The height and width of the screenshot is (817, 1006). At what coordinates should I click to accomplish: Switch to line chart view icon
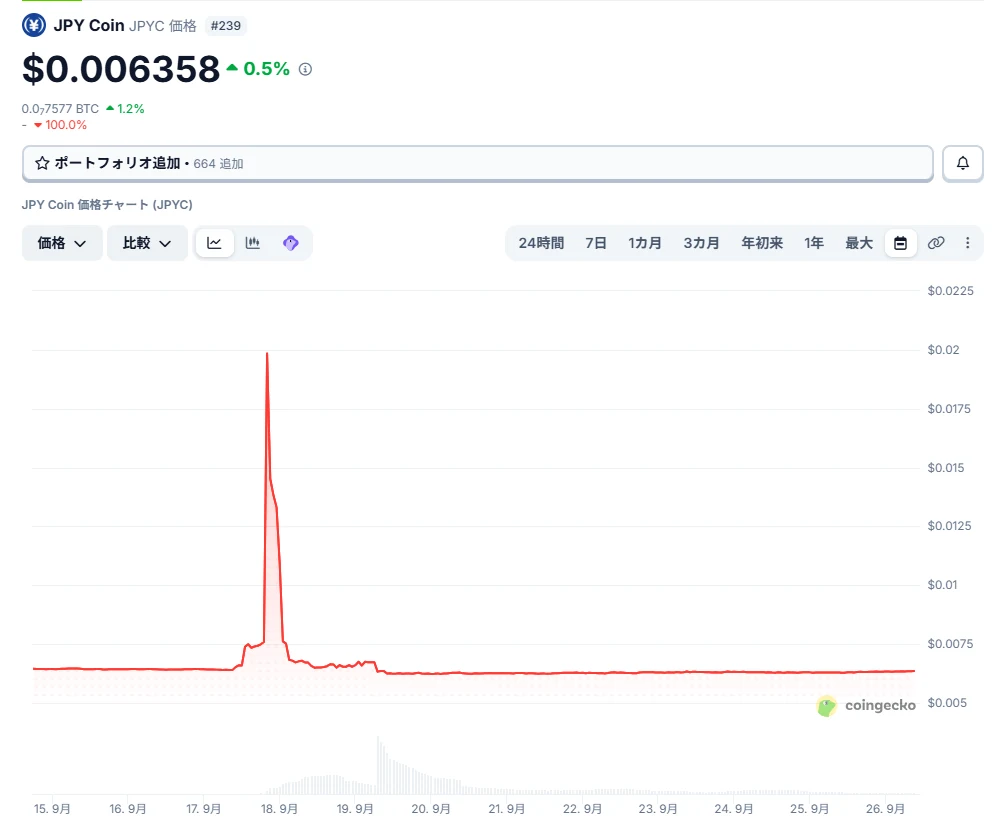click(x=214, y=243)
